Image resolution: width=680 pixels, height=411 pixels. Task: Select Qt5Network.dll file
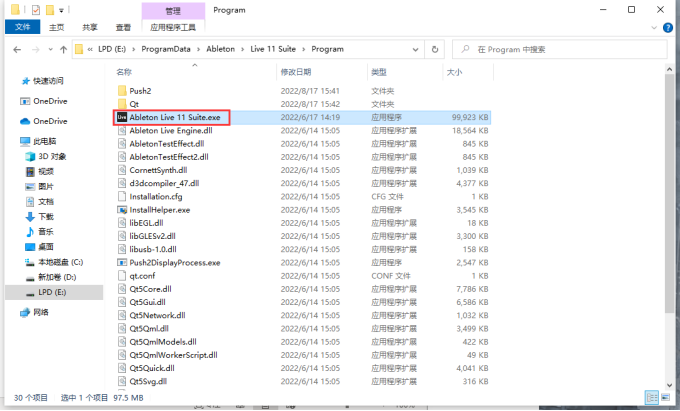click(157, 315)
